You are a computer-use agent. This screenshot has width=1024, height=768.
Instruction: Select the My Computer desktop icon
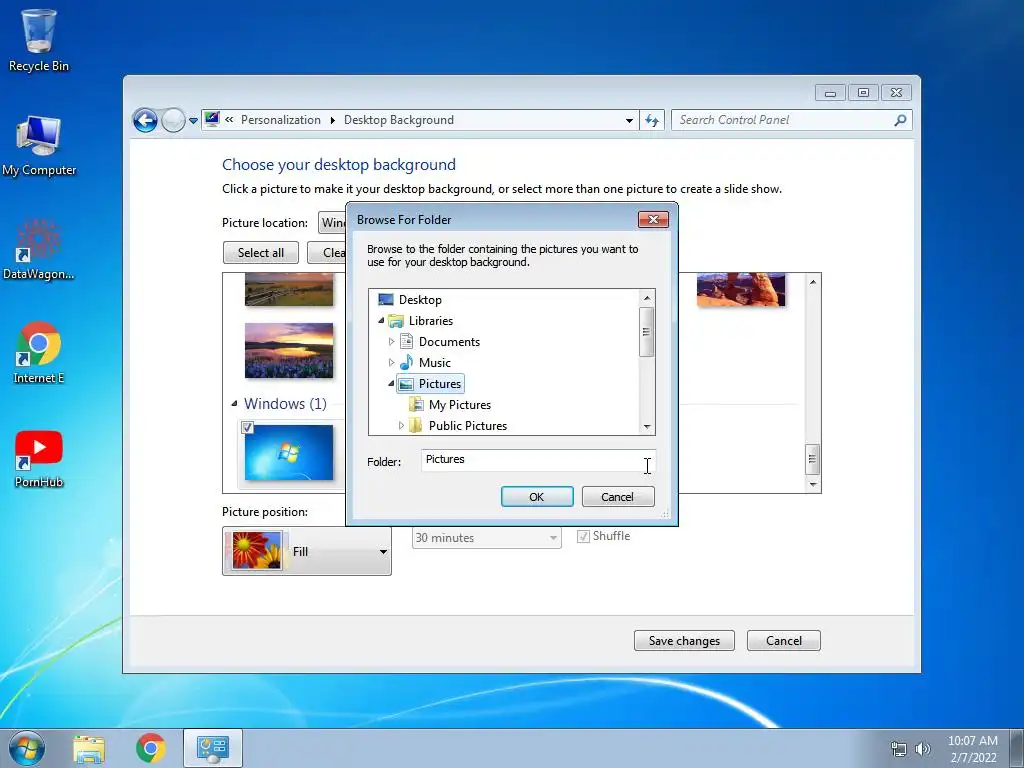click(x=39, y=146)
